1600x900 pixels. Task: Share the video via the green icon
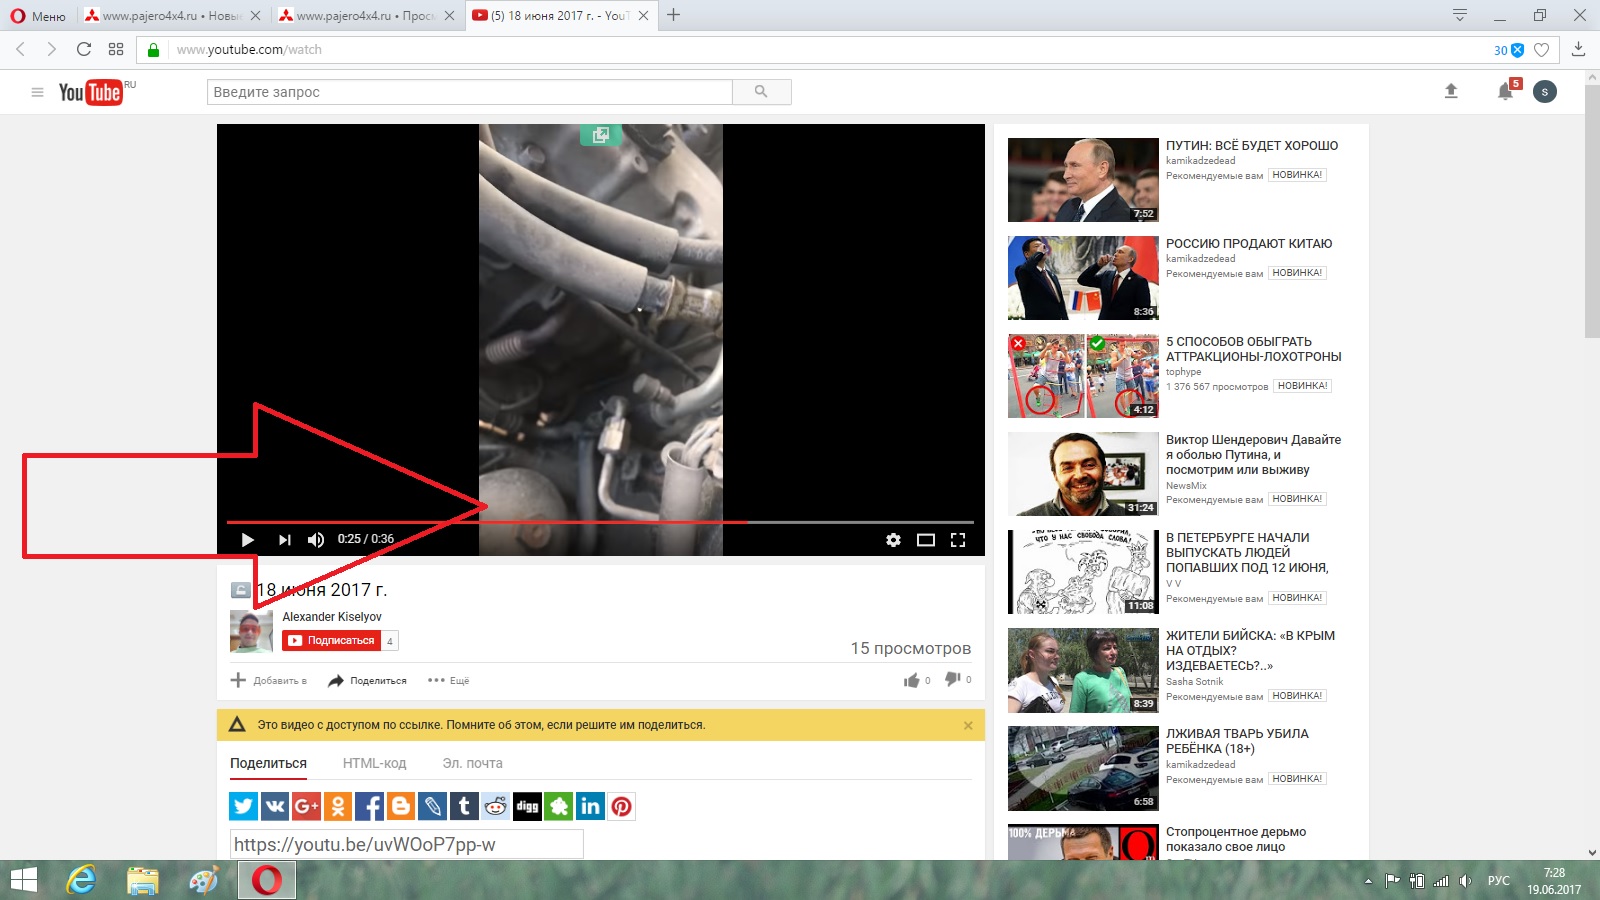pyautogui.click(x=559, y=806)
